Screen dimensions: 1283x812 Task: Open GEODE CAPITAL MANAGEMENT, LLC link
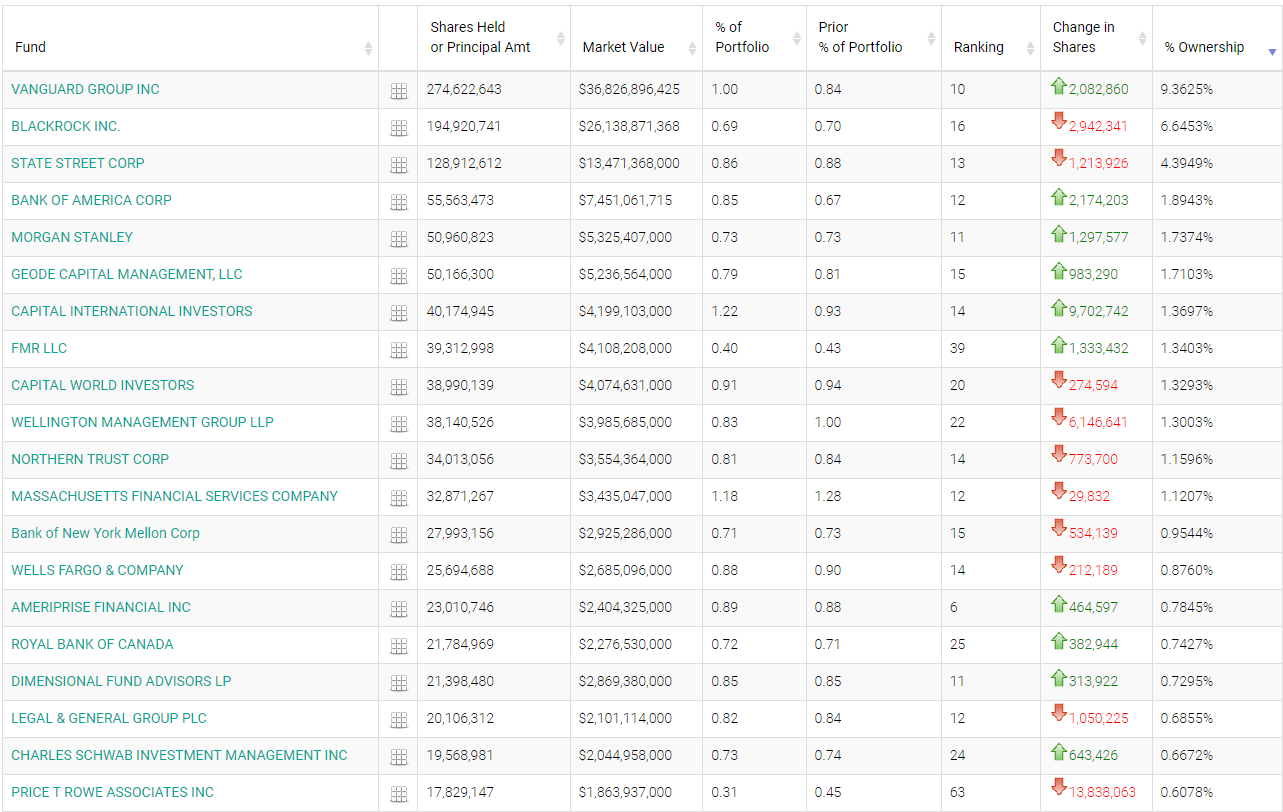(127, 274)
